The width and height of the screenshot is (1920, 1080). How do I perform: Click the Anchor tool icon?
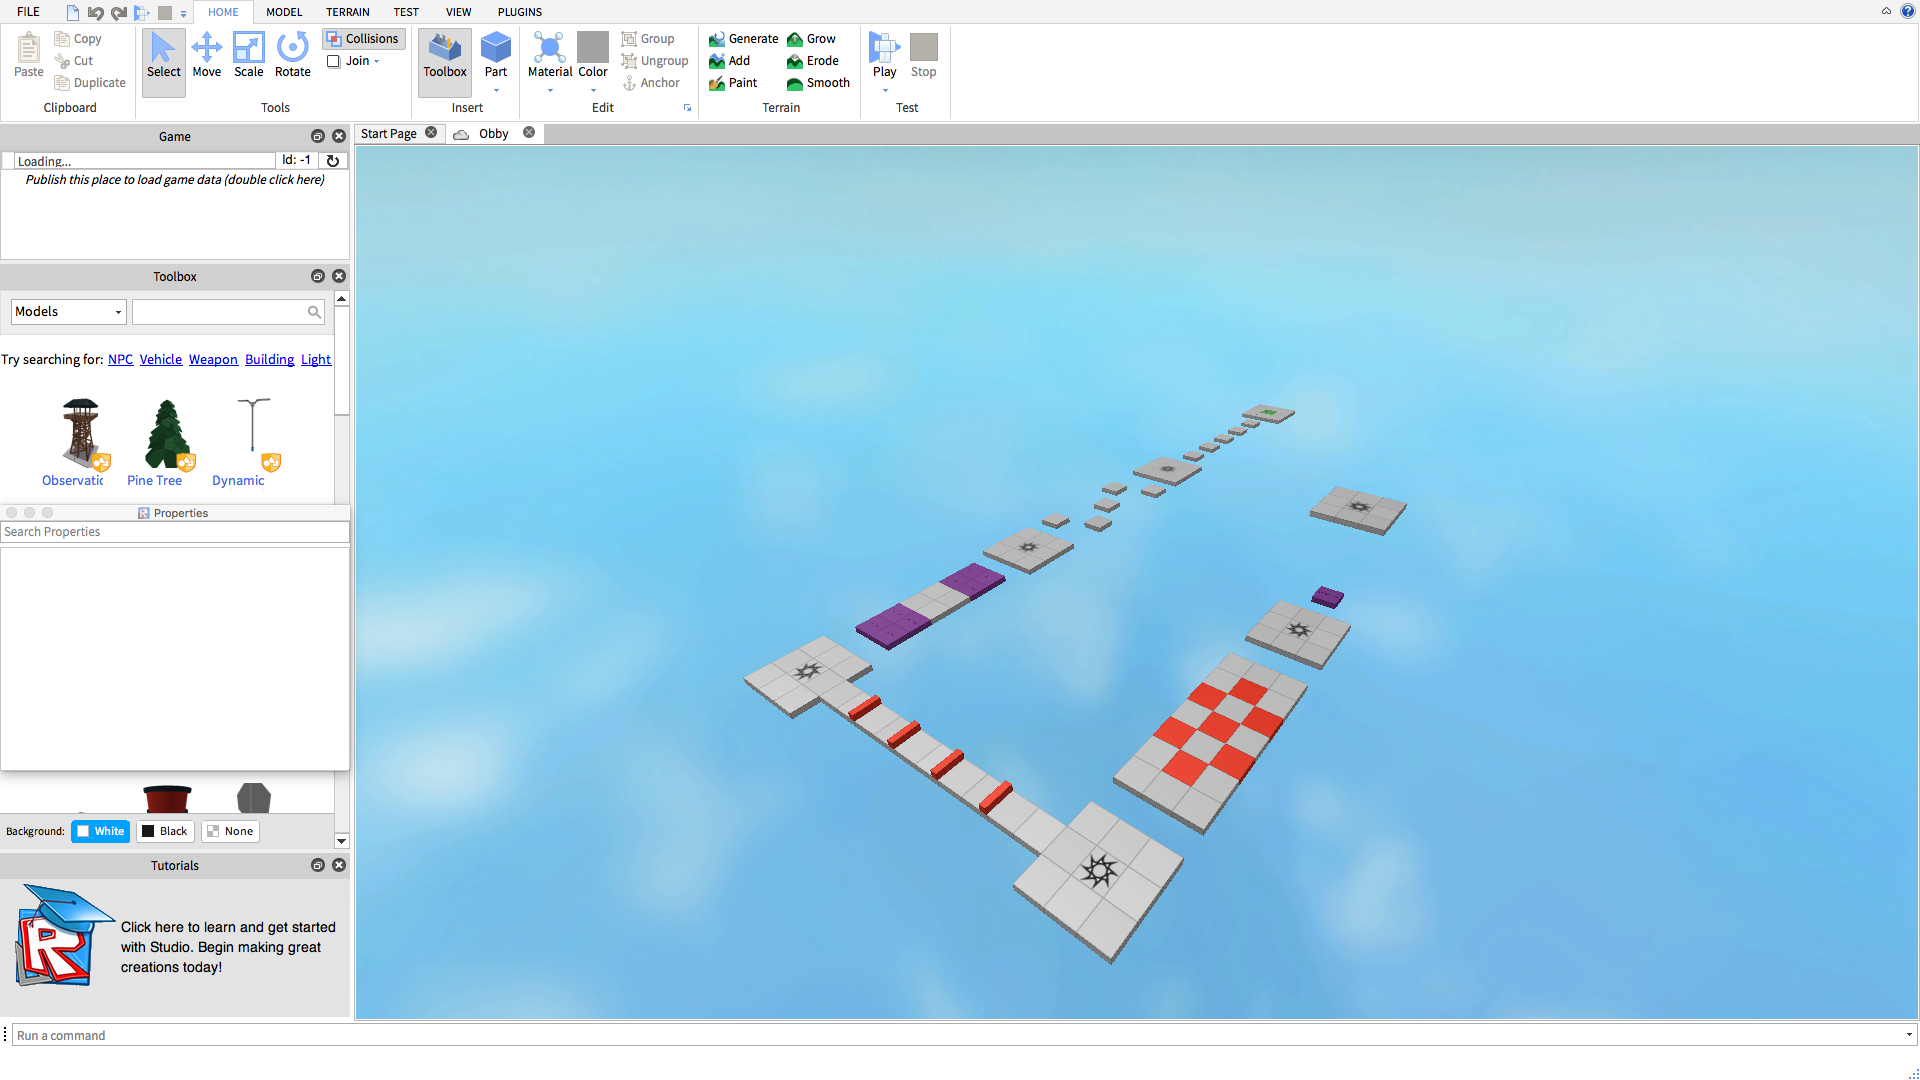[629, 83]
